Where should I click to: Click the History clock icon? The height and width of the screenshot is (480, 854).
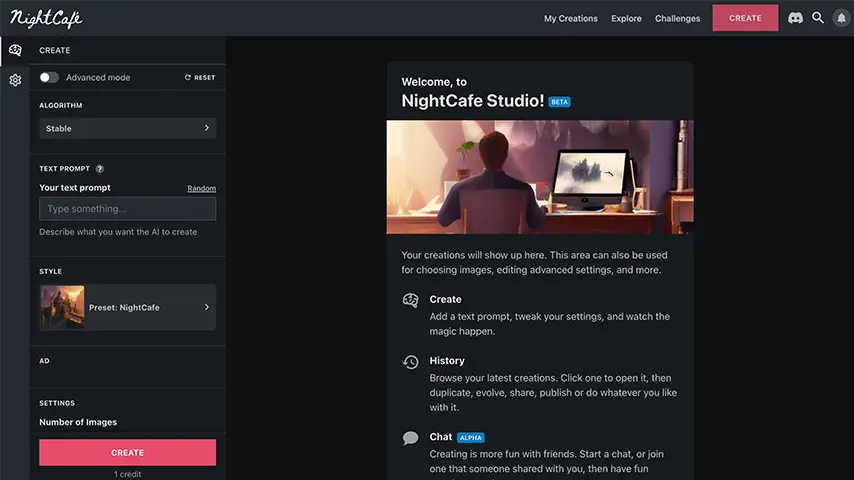(410, 362)
